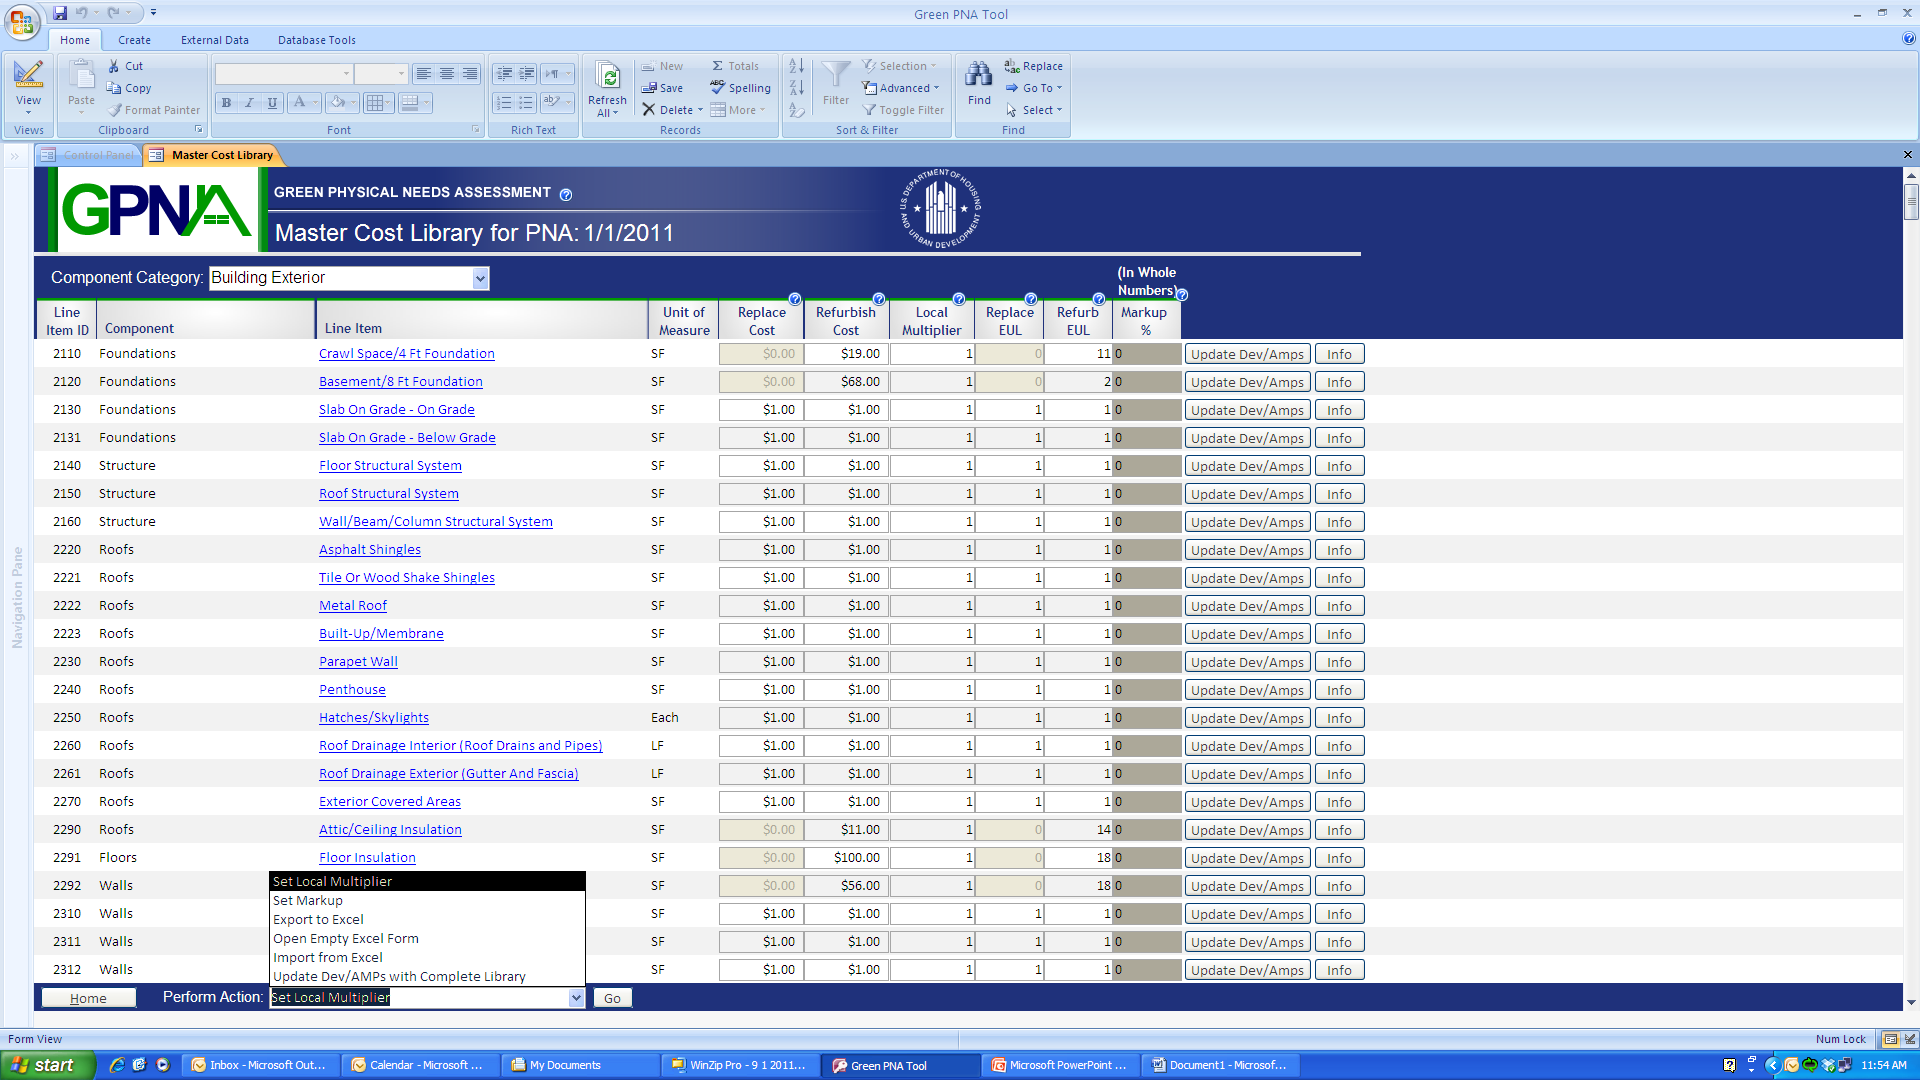Open the Asphalt Shingles link

coord(370,550)
